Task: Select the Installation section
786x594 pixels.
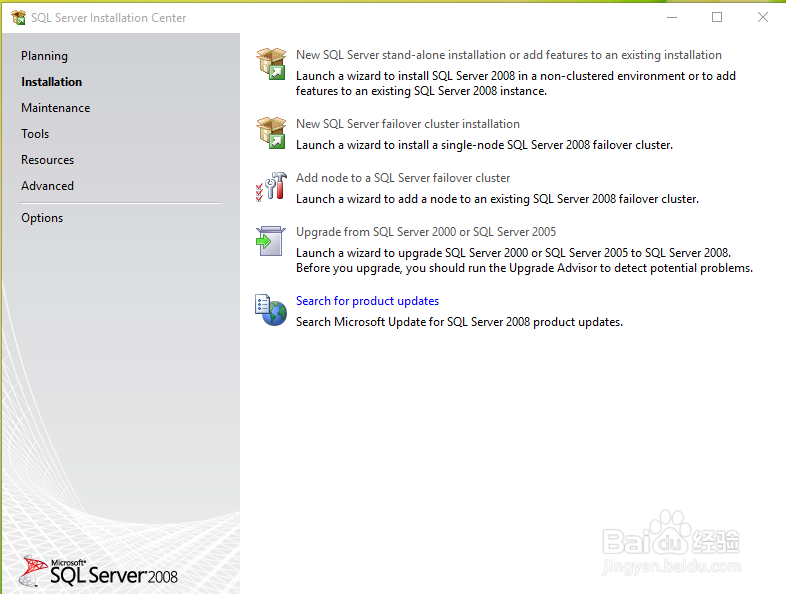Action: pyautogui.click(x=51, y=82)
